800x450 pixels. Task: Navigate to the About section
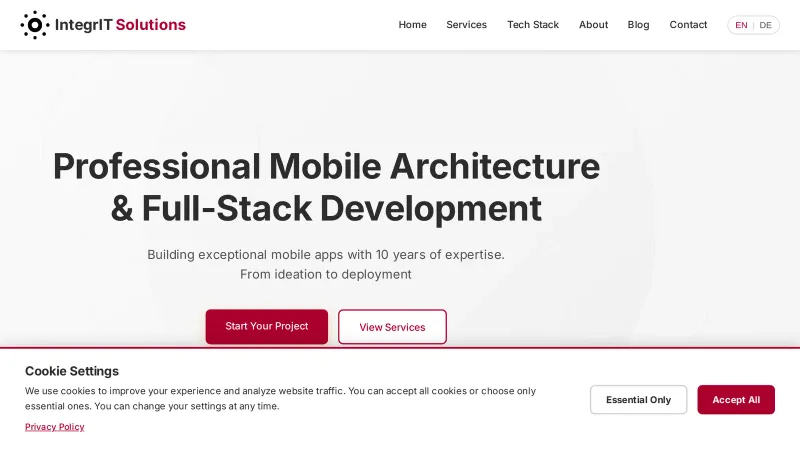pos(593,25)
